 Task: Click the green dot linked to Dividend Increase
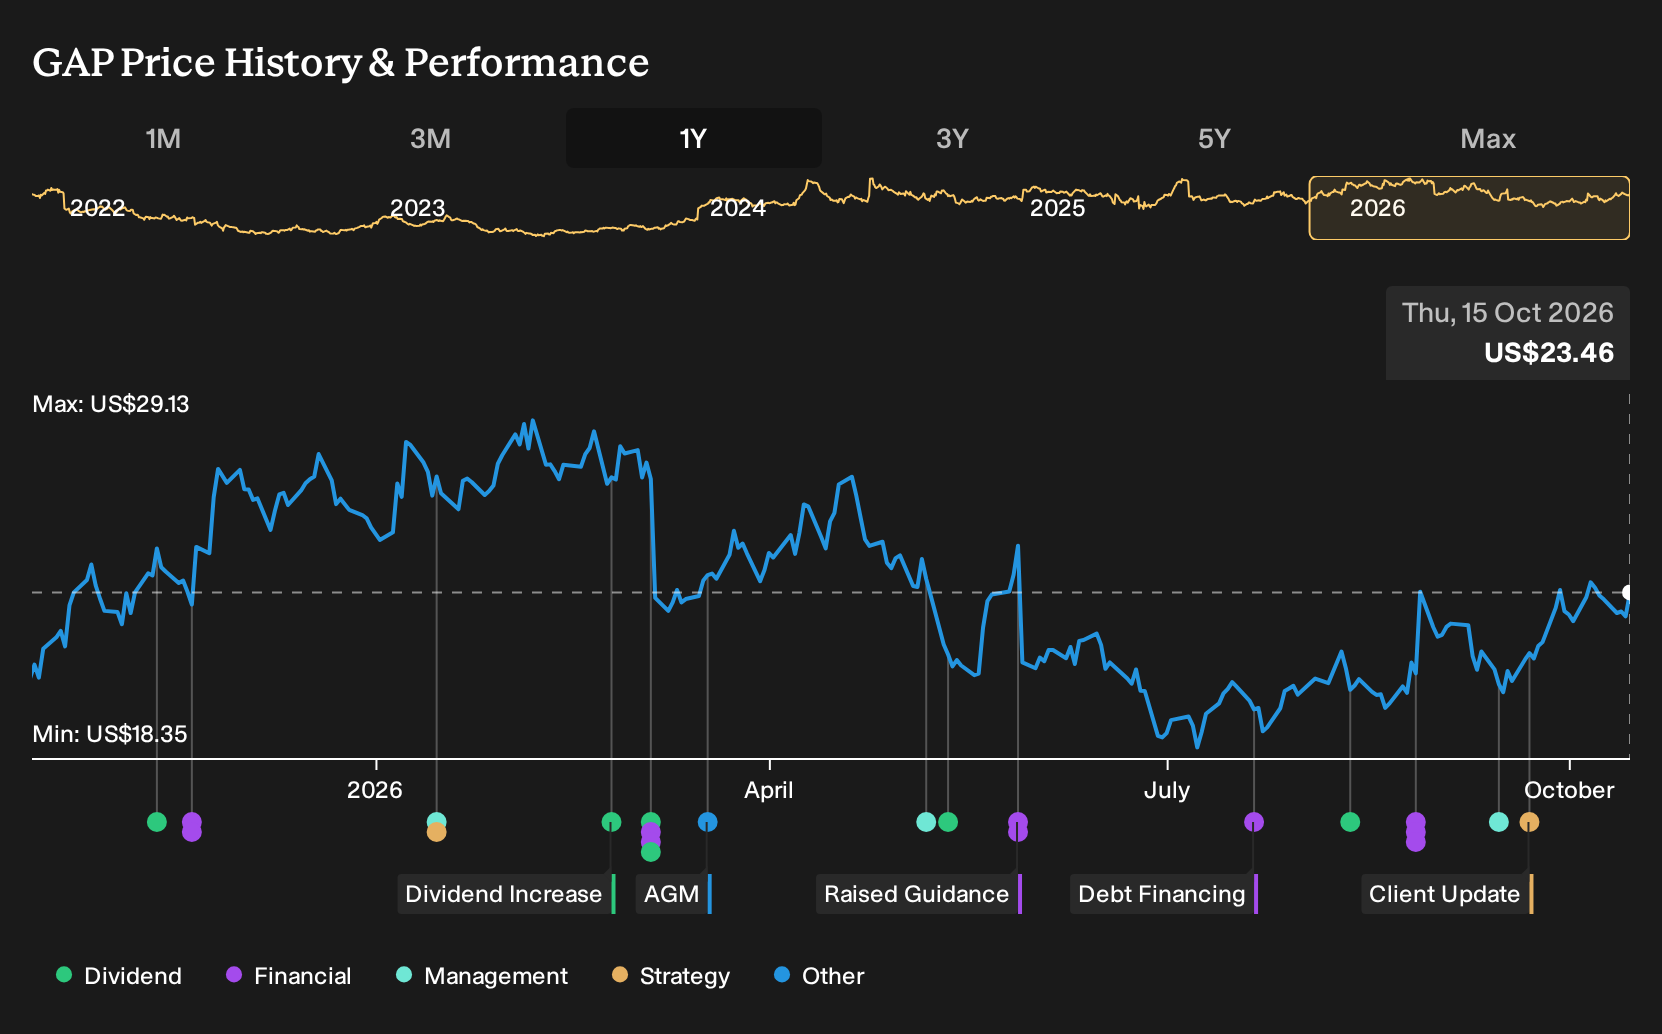tap(612, 822)
